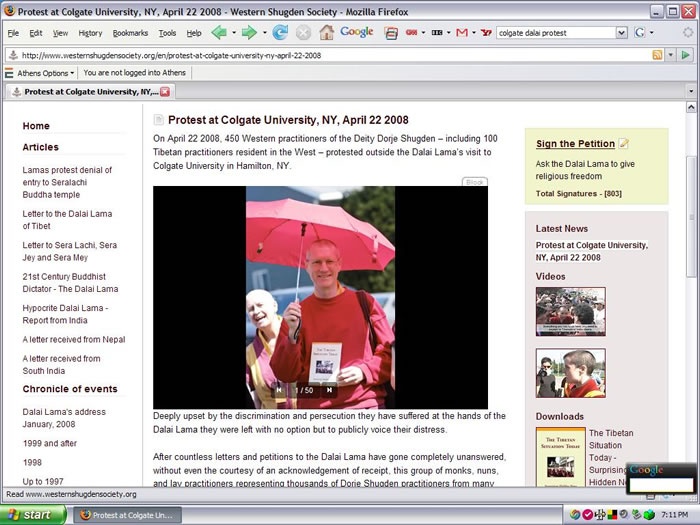
Task: Click the red printer-like toolbar icon
Action: (x=391, y=33)
